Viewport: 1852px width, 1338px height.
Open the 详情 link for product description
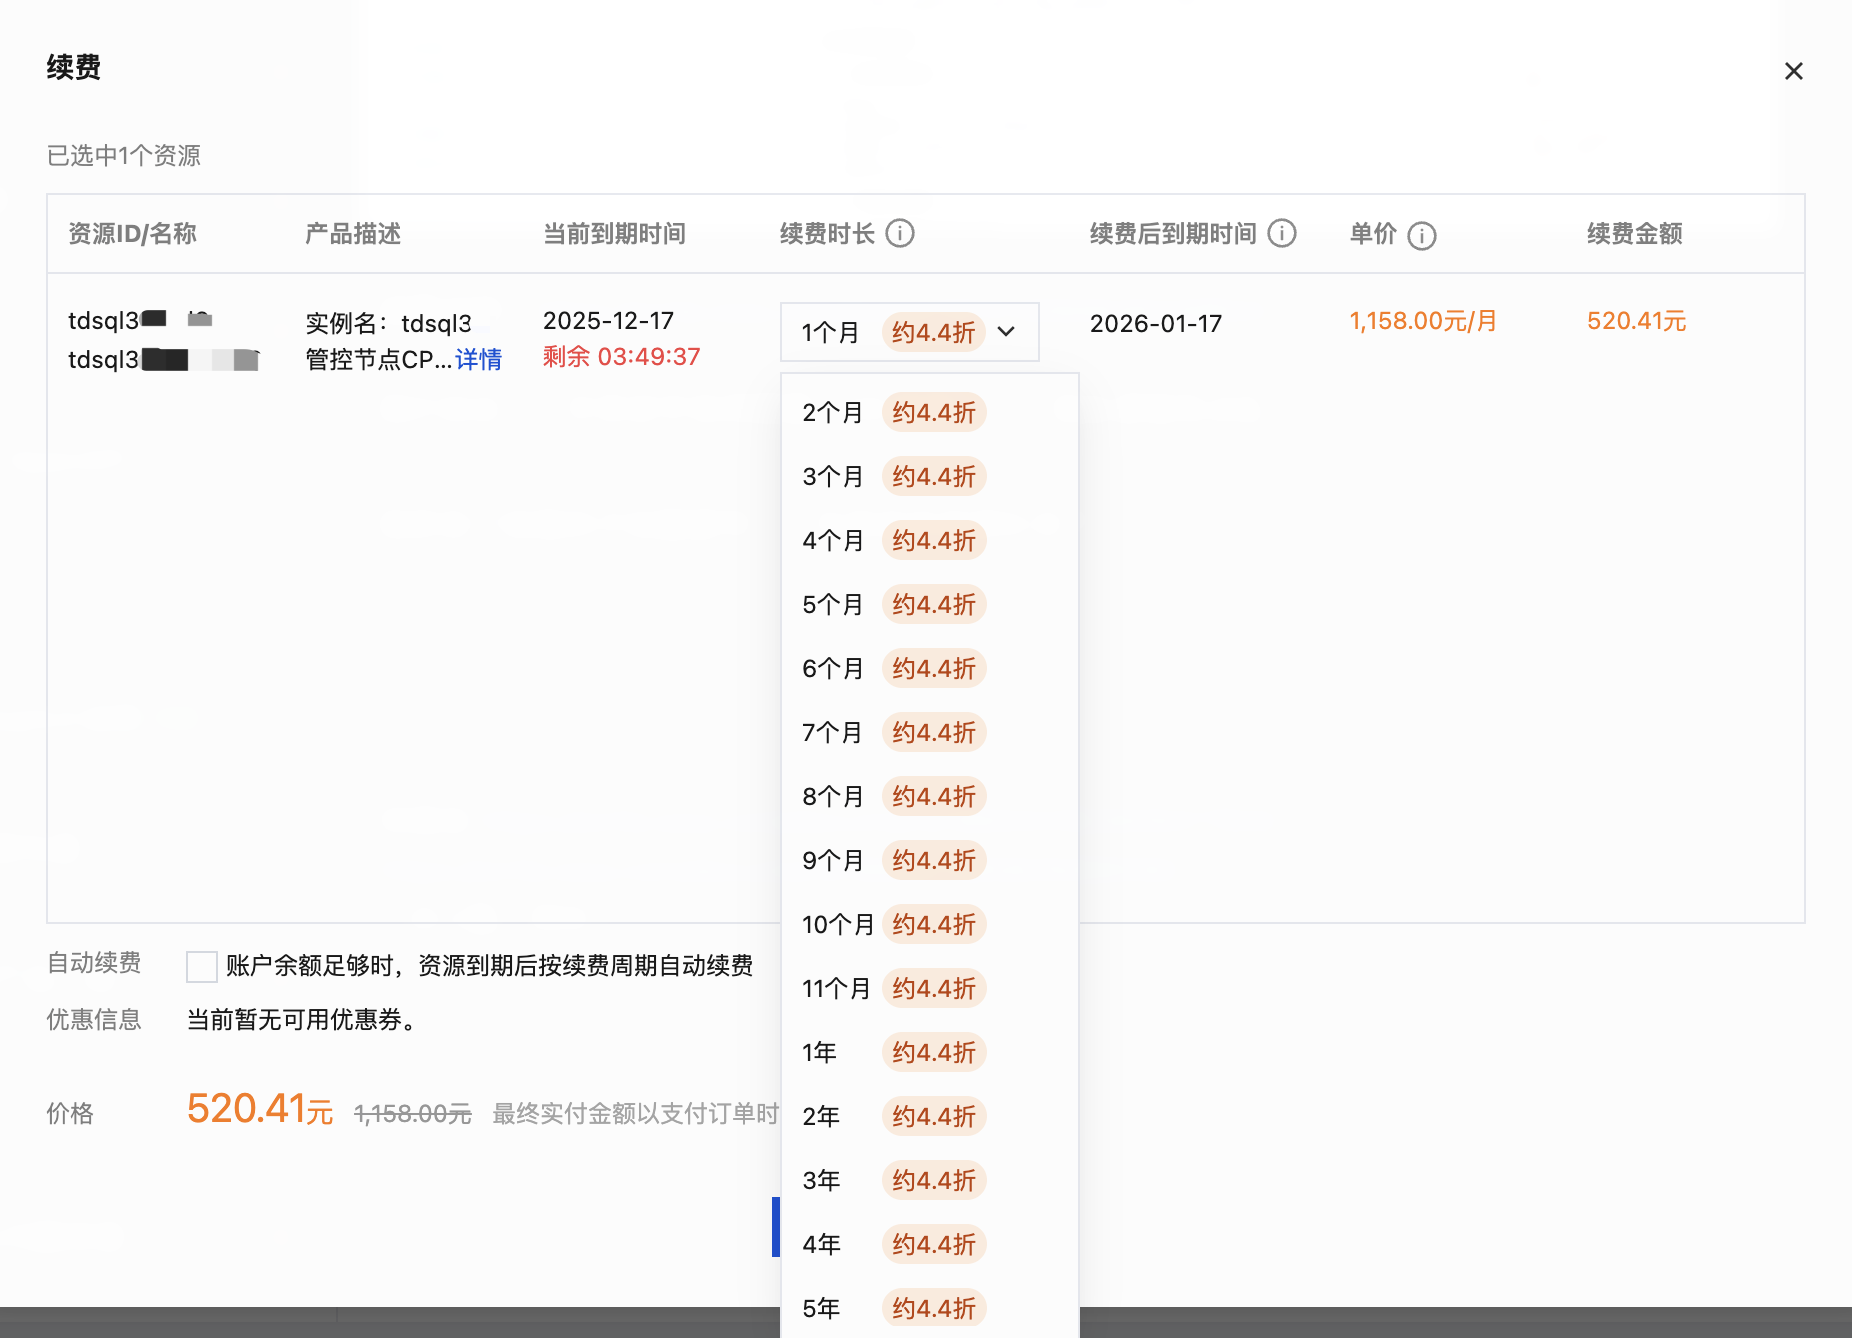[478, 360]
